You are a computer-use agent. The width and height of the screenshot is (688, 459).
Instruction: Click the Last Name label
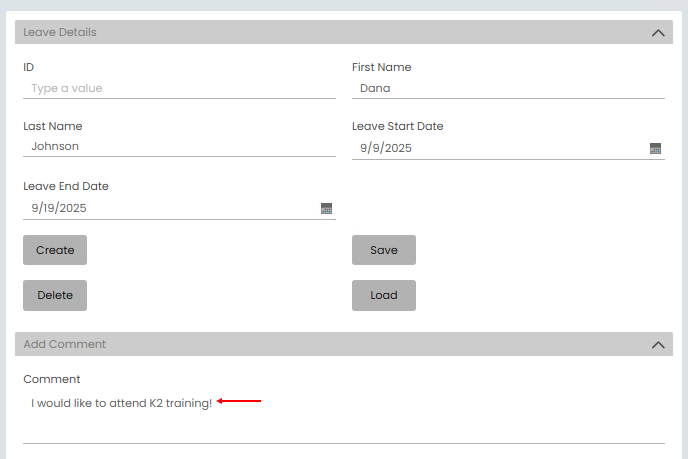pos(53,126)
